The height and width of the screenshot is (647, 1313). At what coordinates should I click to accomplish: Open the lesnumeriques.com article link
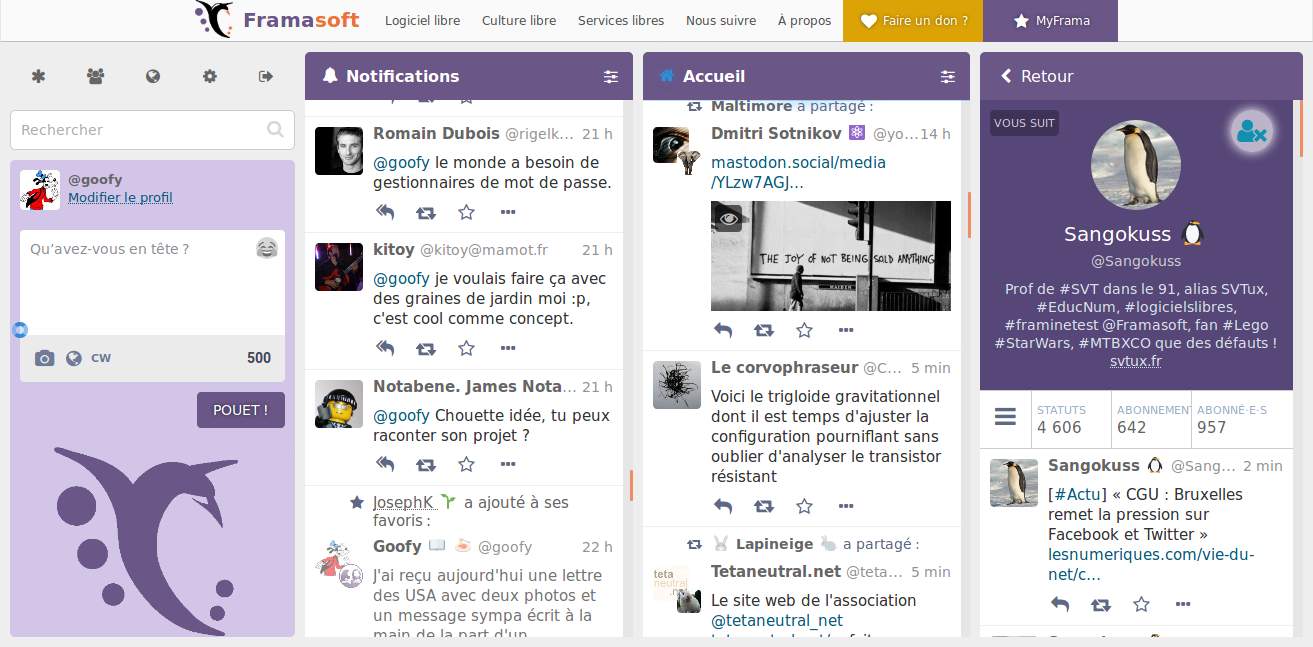pos(1151,565)
